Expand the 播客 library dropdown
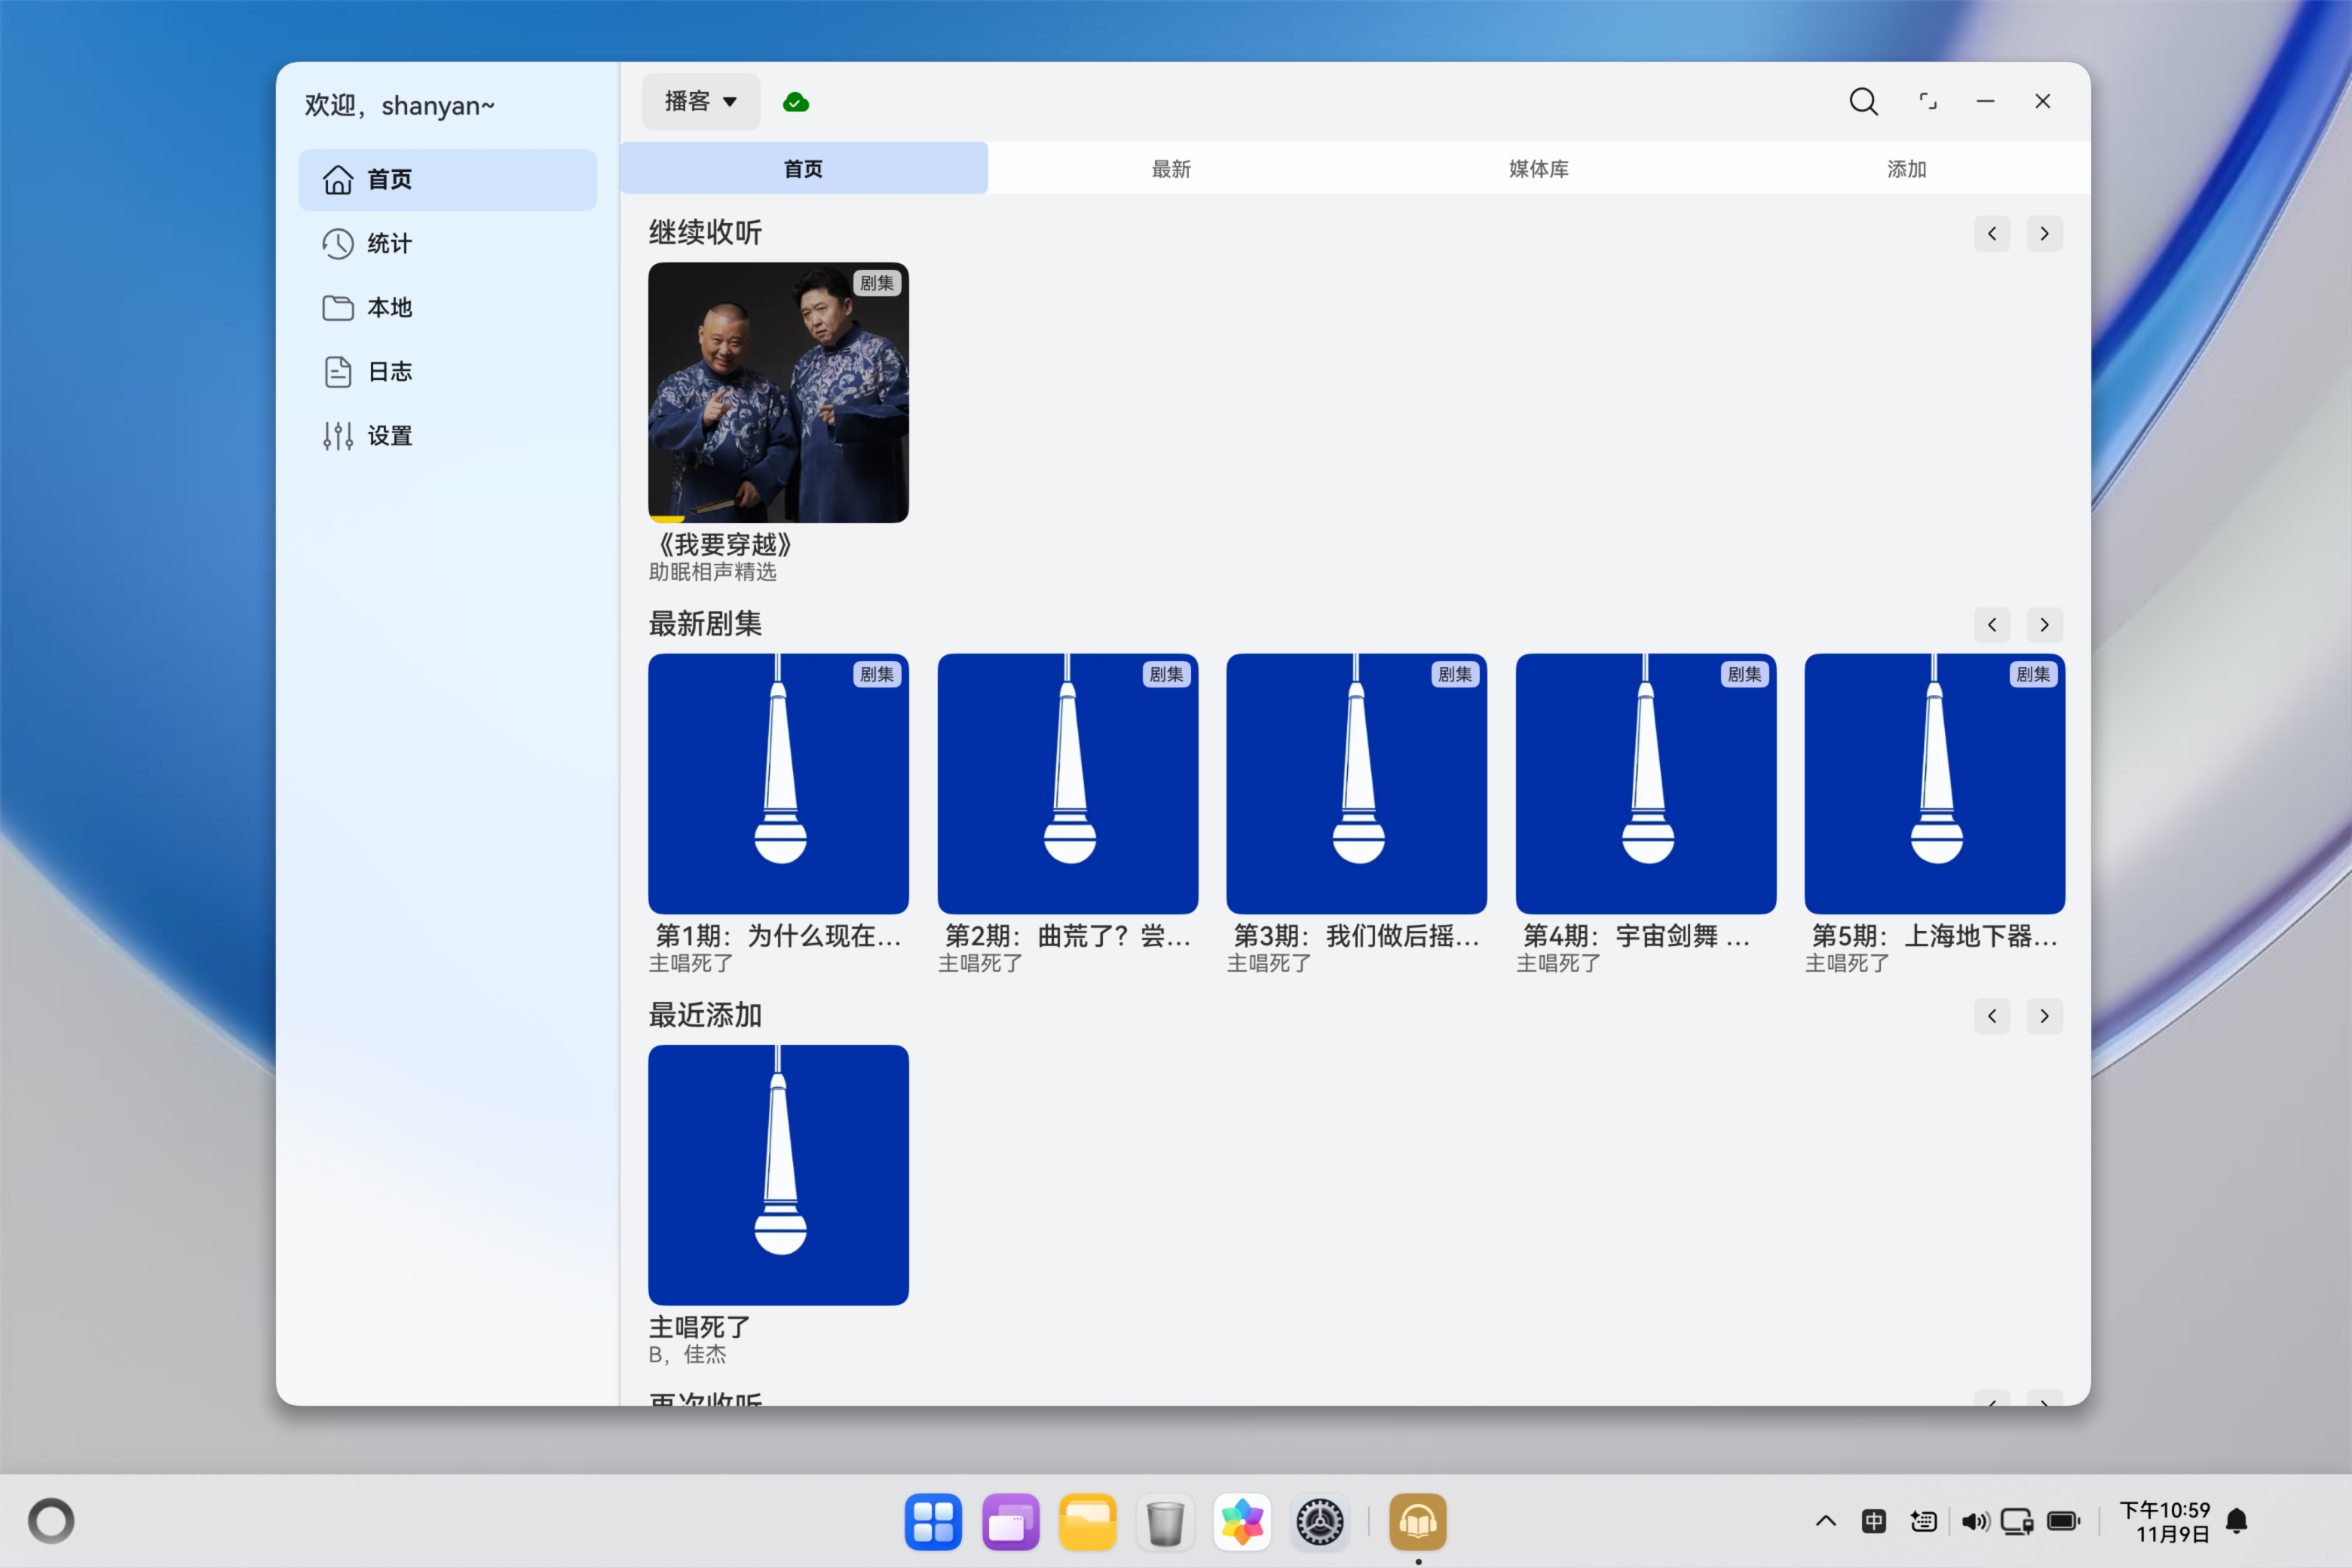The height and width of the screenshot is (1568, 2352). pos(701,101)
